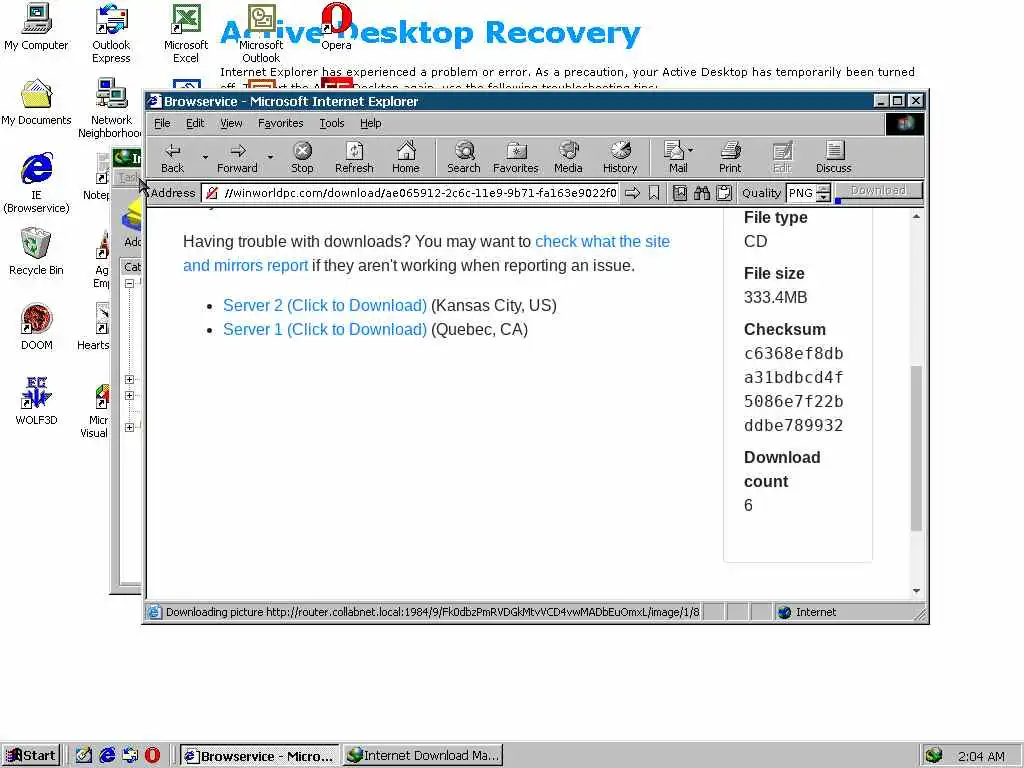Viewport: 1024px width, 768px height.
Task: Open the Forward button history dropdown arrow
Action: [x=270, y=157]
